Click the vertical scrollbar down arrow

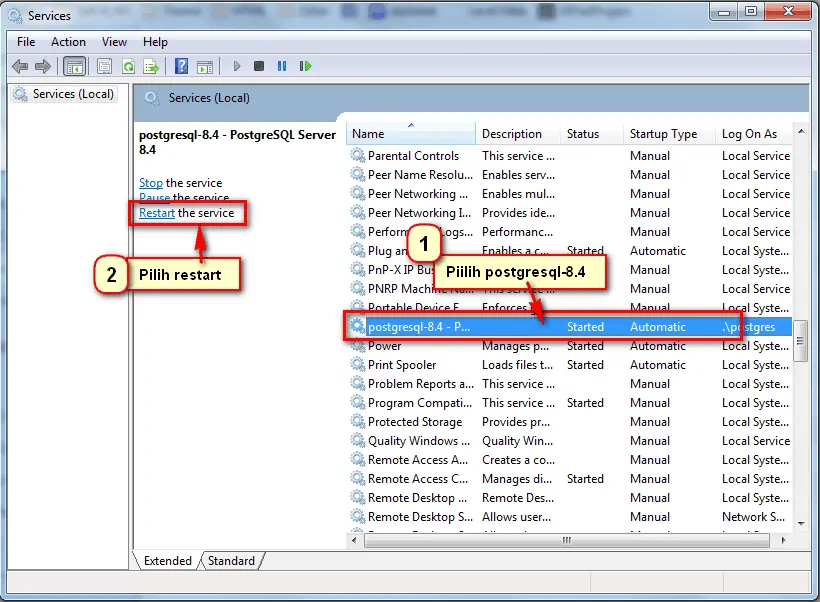click(x=801, y=524)
